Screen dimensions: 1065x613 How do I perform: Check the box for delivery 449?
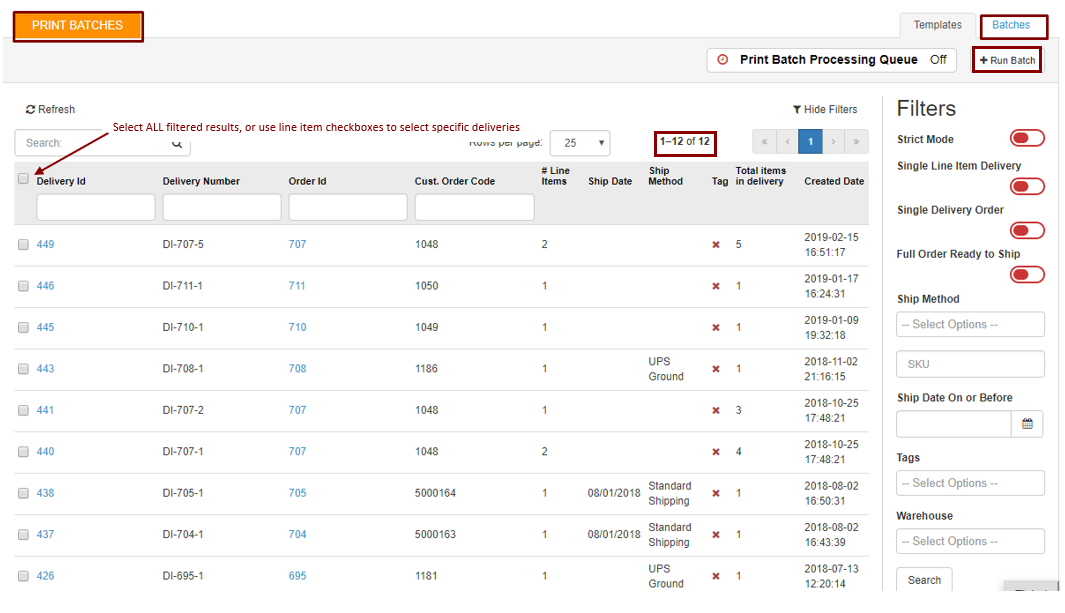pyautogui.click(x=23, y=244)
